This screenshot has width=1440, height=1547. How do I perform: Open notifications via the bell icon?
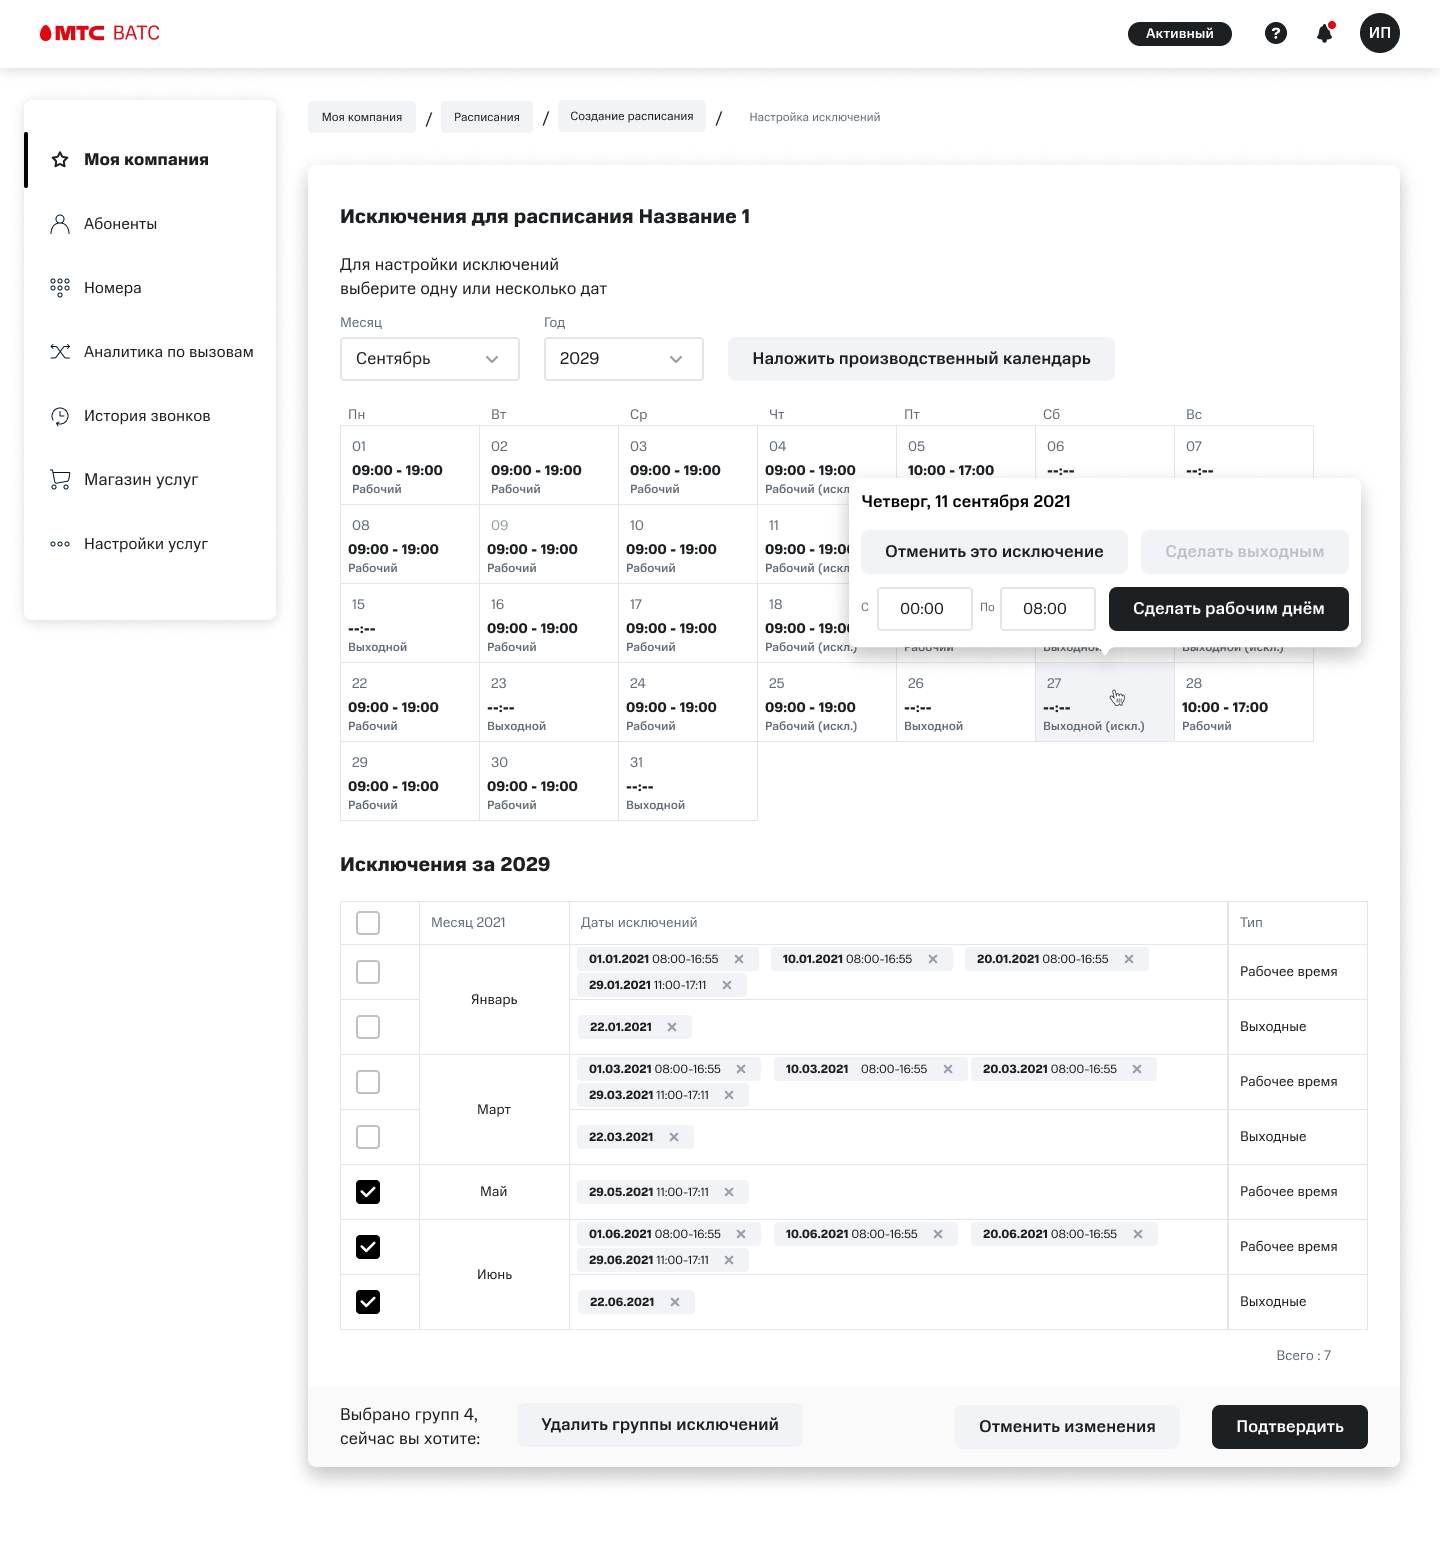coord(1323,33)
